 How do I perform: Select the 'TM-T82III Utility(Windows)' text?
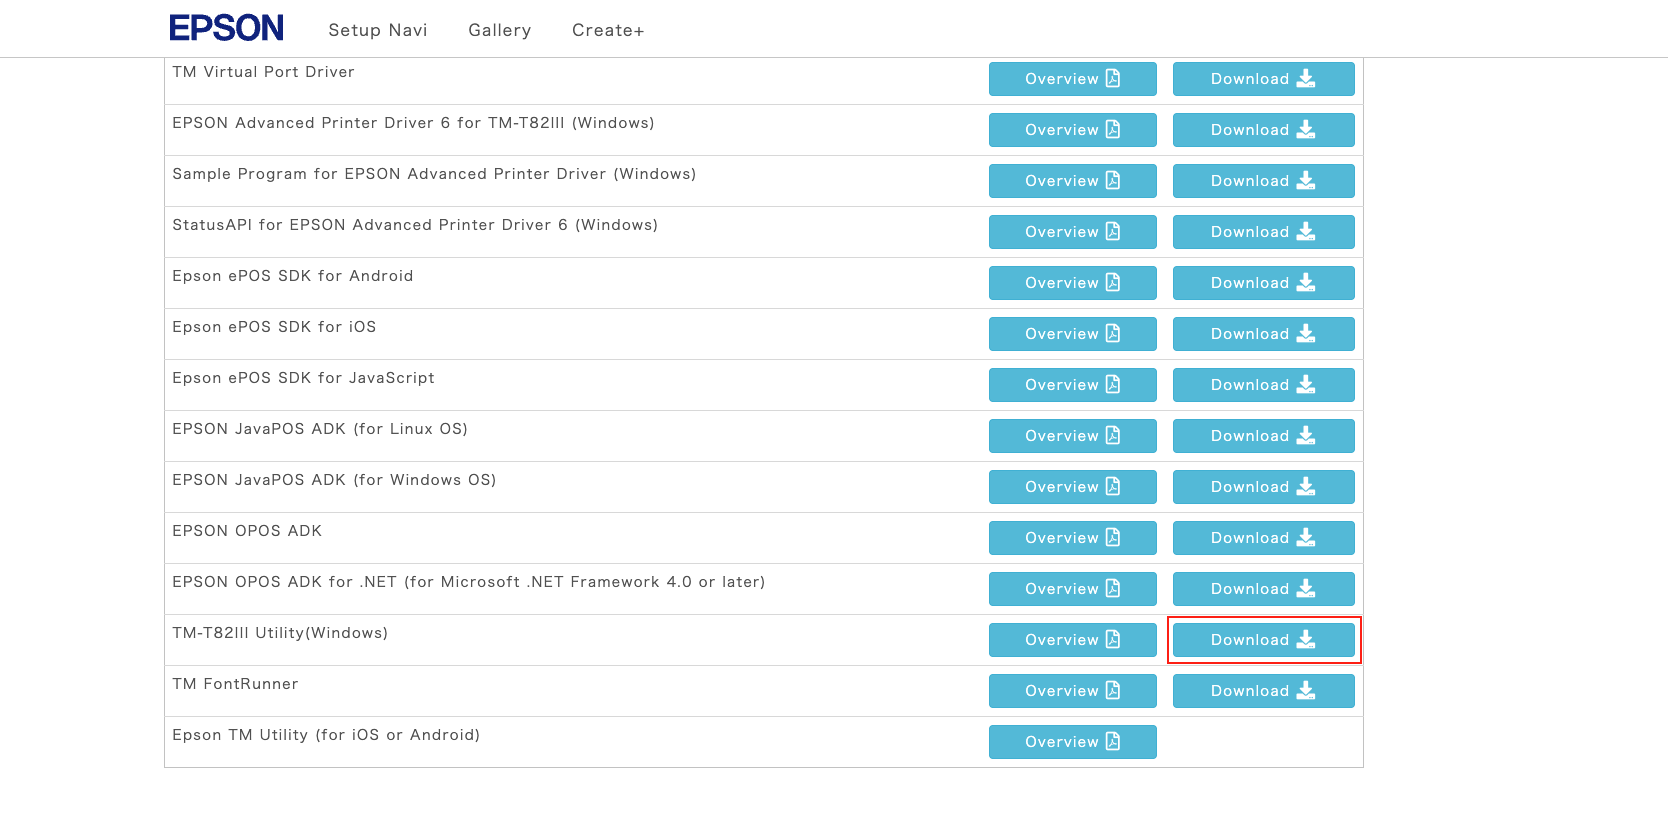click(280, 633)
